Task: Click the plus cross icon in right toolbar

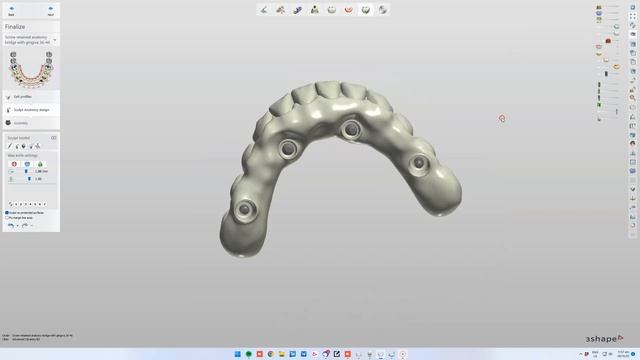Action: 633,199
